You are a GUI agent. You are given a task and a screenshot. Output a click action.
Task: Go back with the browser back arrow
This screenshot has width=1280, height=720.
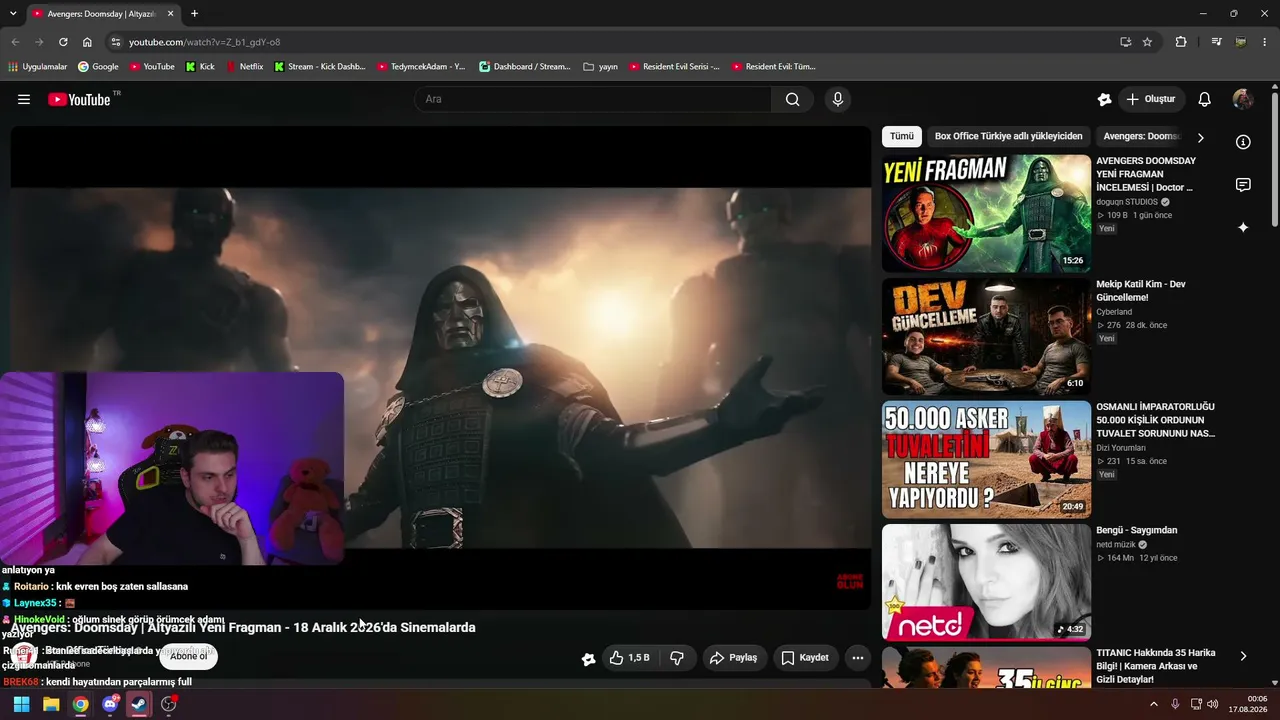tap(15, 42)
